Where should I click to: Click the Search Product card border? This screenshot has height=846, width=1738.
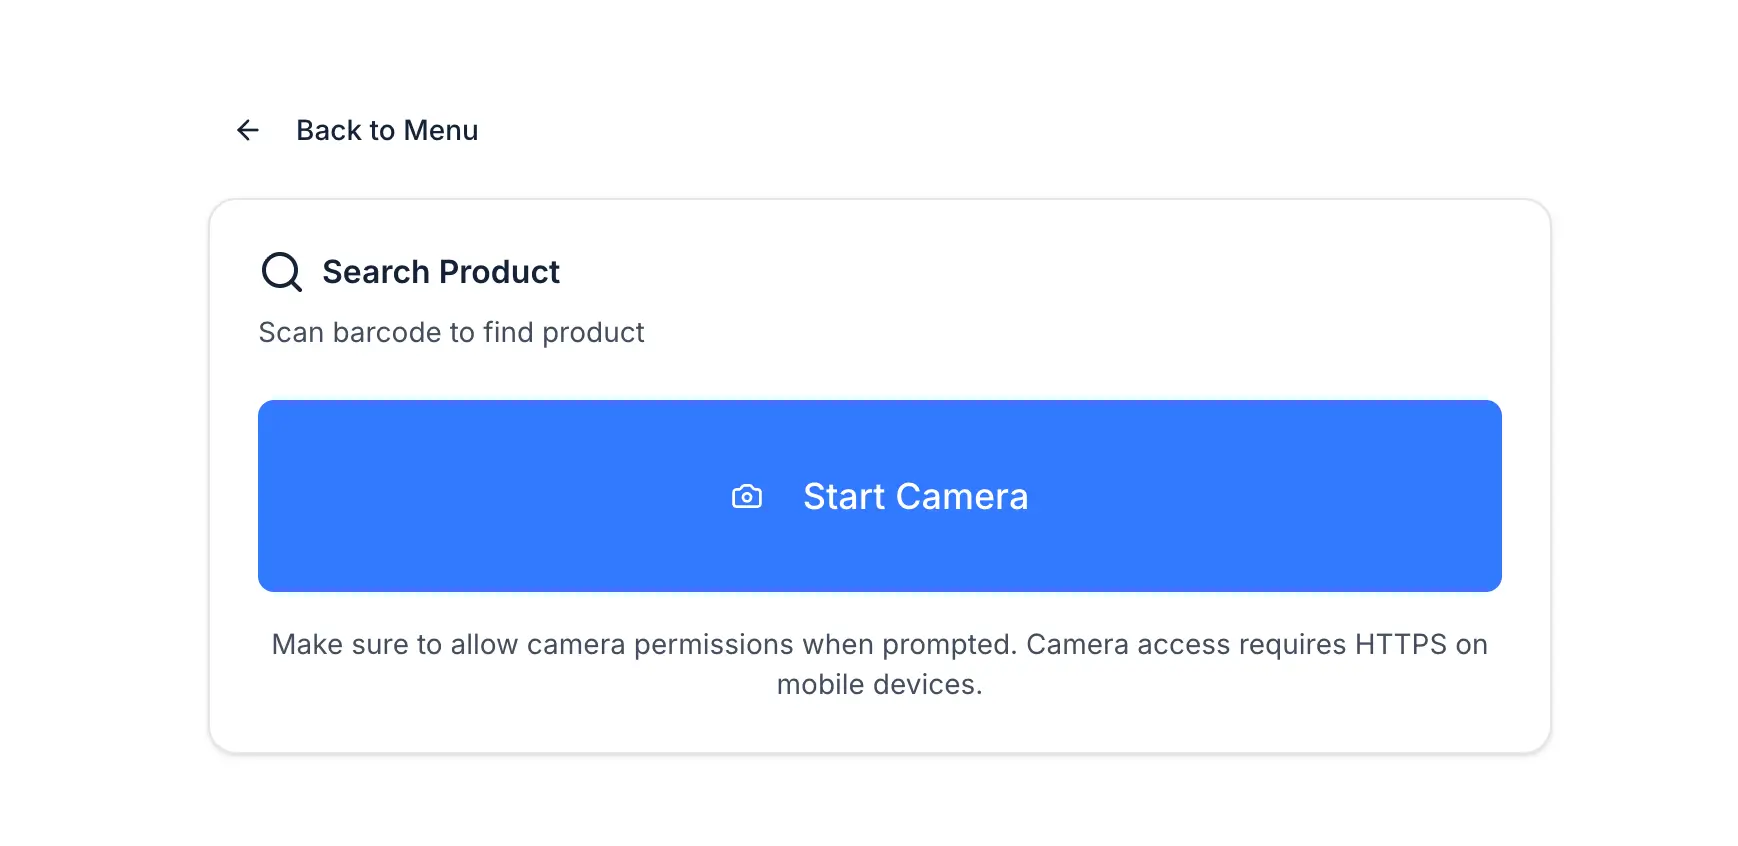point(879,201)
